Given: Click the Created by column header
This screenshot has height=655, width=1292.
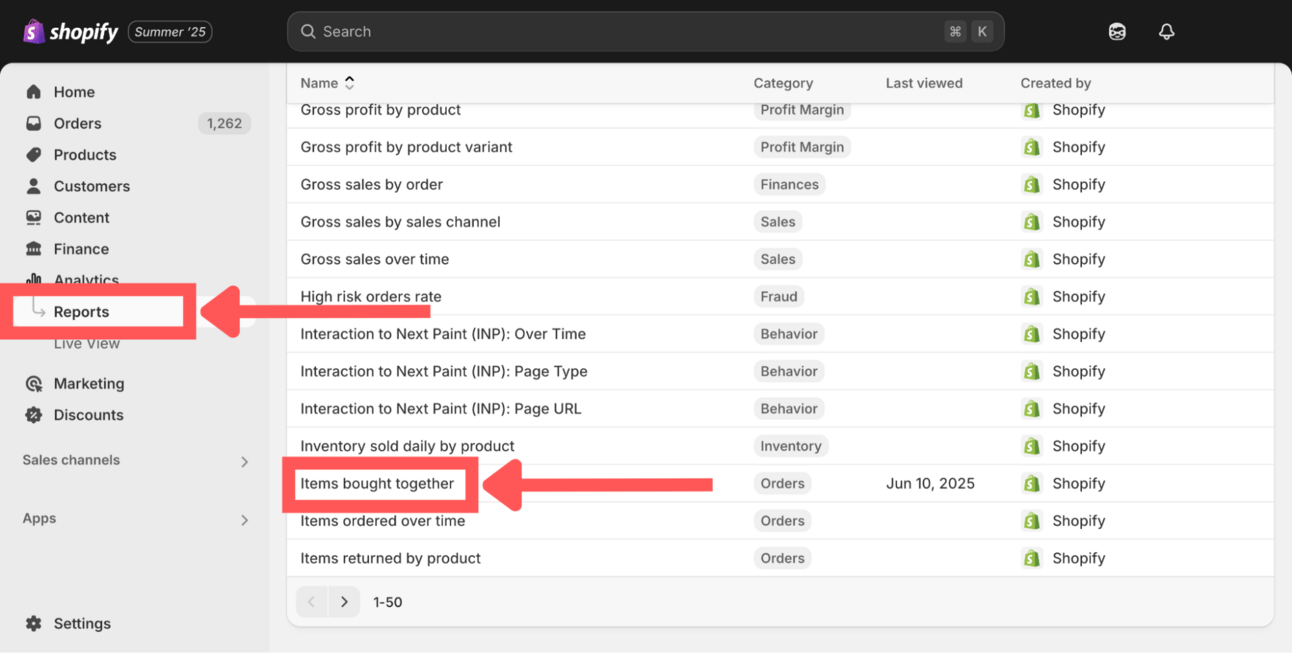Looking at the screenshot, I should [1055, 83].
